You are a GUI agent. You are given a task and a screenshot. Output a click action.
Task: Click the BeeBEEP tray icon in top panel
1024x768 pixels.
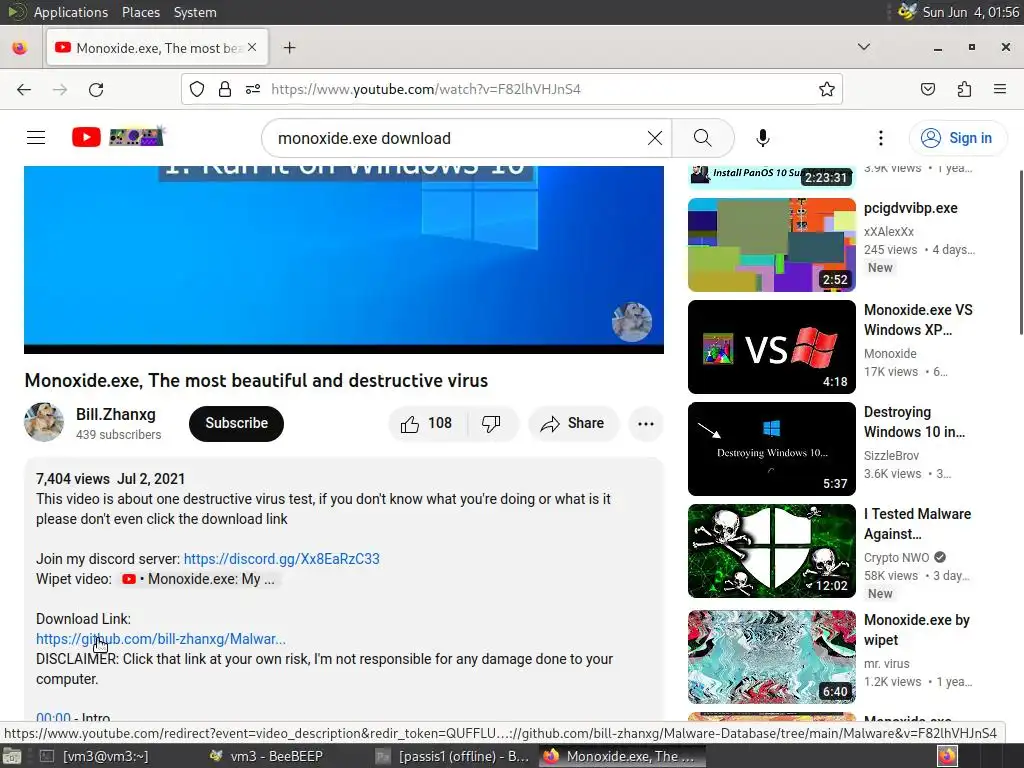(907, 12)
